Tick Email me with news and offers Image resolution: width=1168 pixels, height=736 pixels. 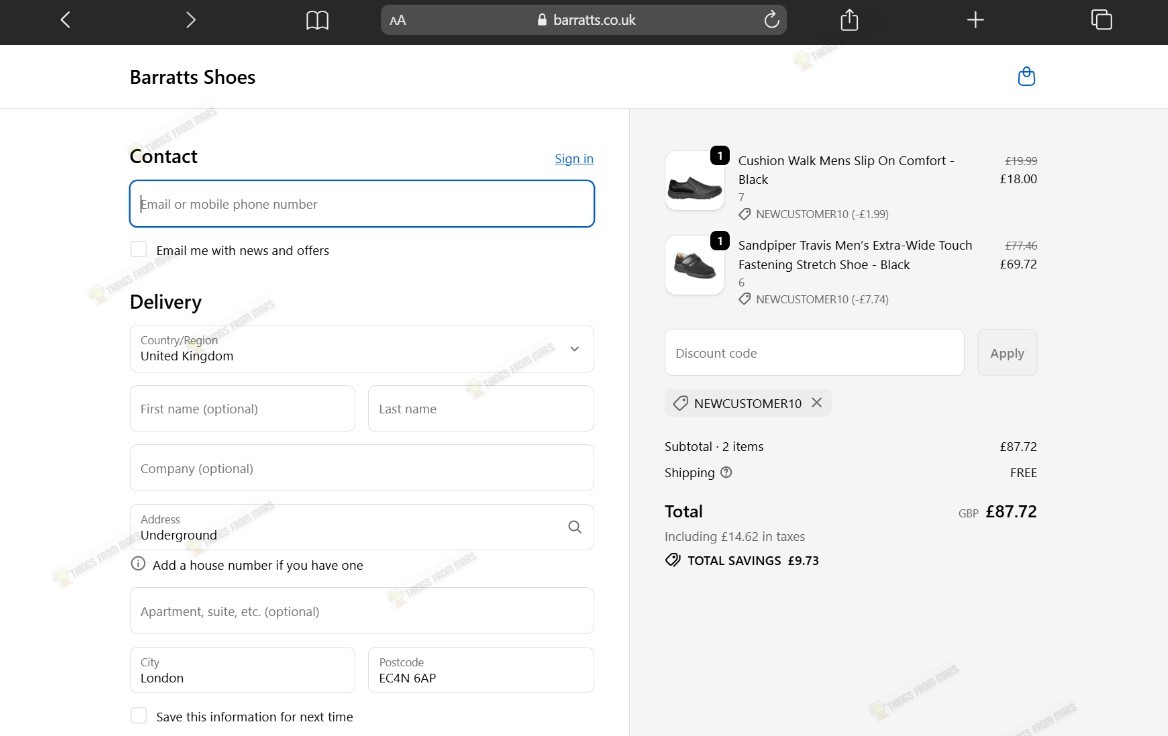pyautogui.click(x=139, y=250)
